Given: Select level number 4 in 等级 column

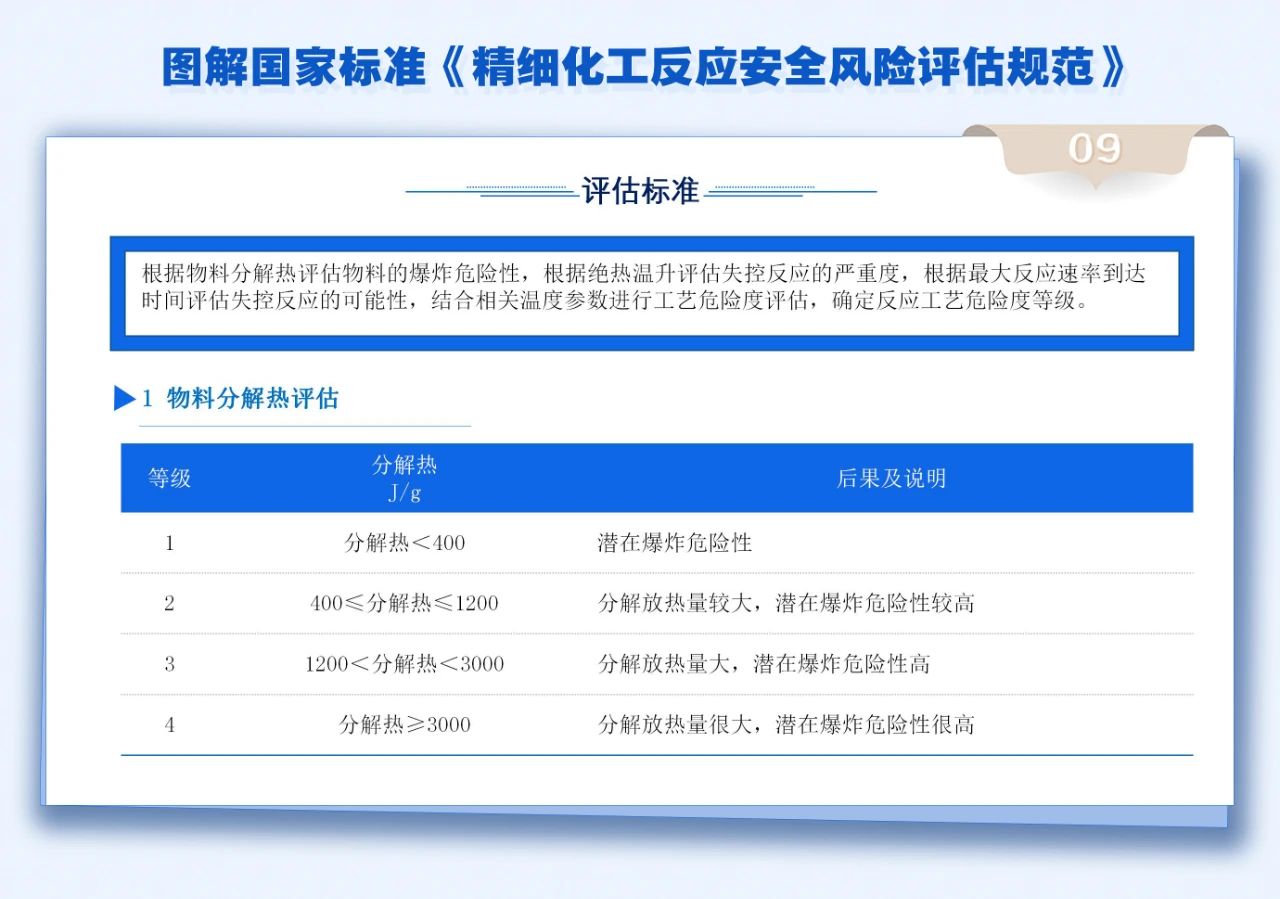Looking at the screenshot, I should click(x=169, y=725).
